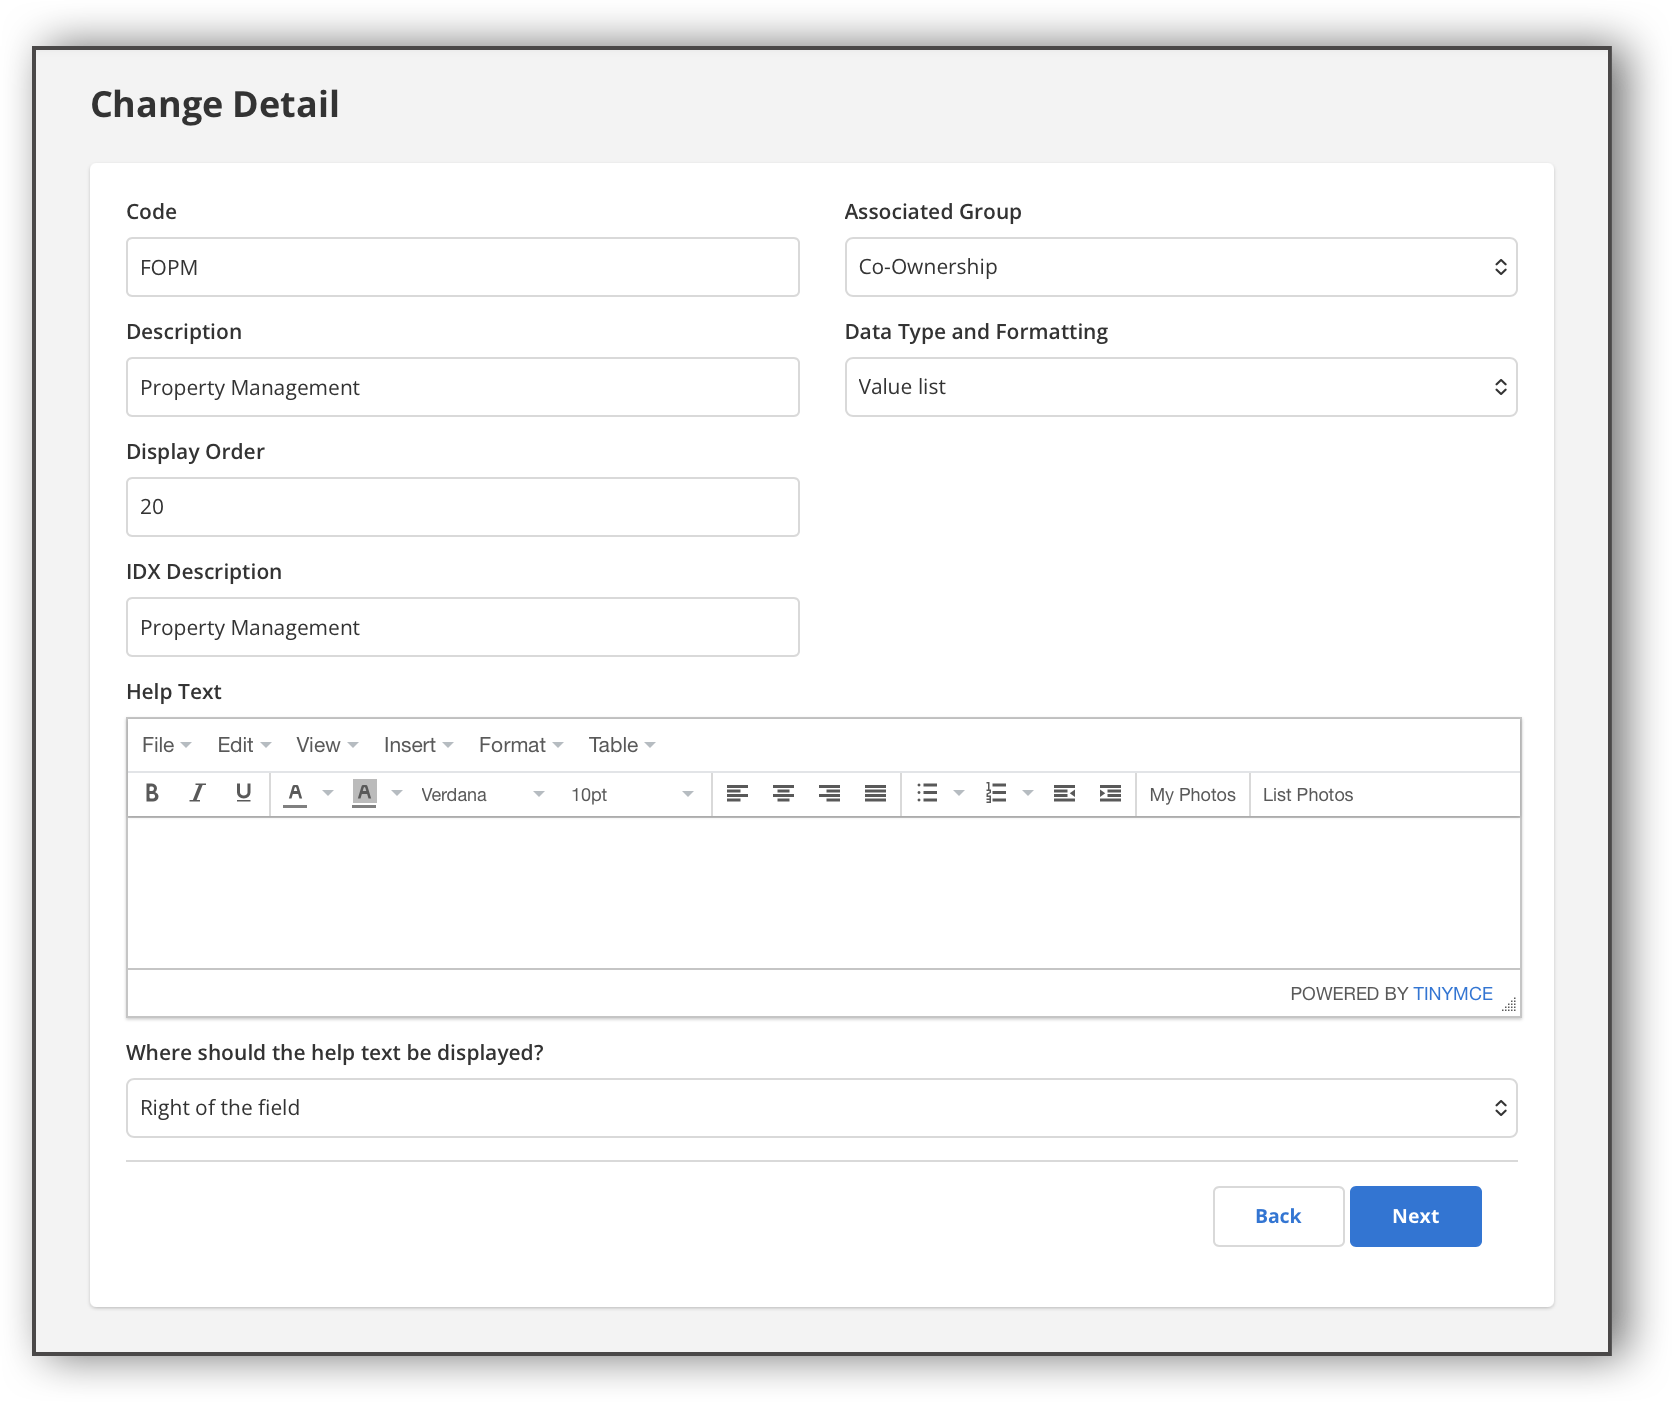Grab the editor resize handle corner
This screenshot has width=1672, height=1402.
(1509, 1005)
